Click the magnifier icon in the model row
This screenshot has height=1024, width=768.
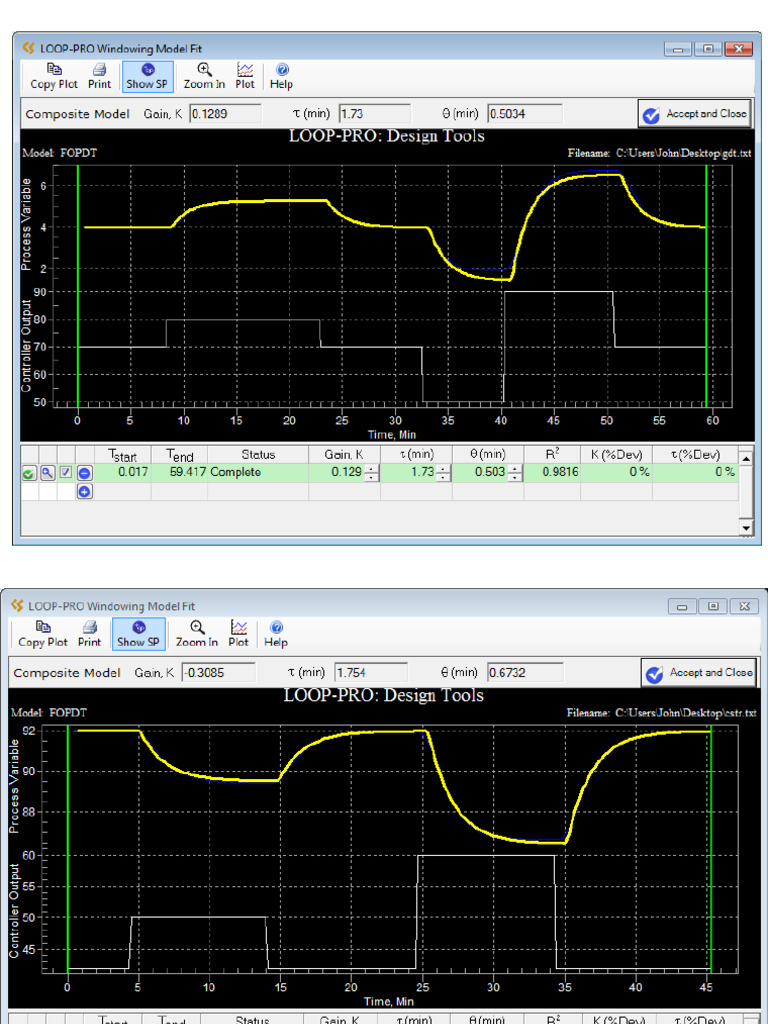(47, 473)
